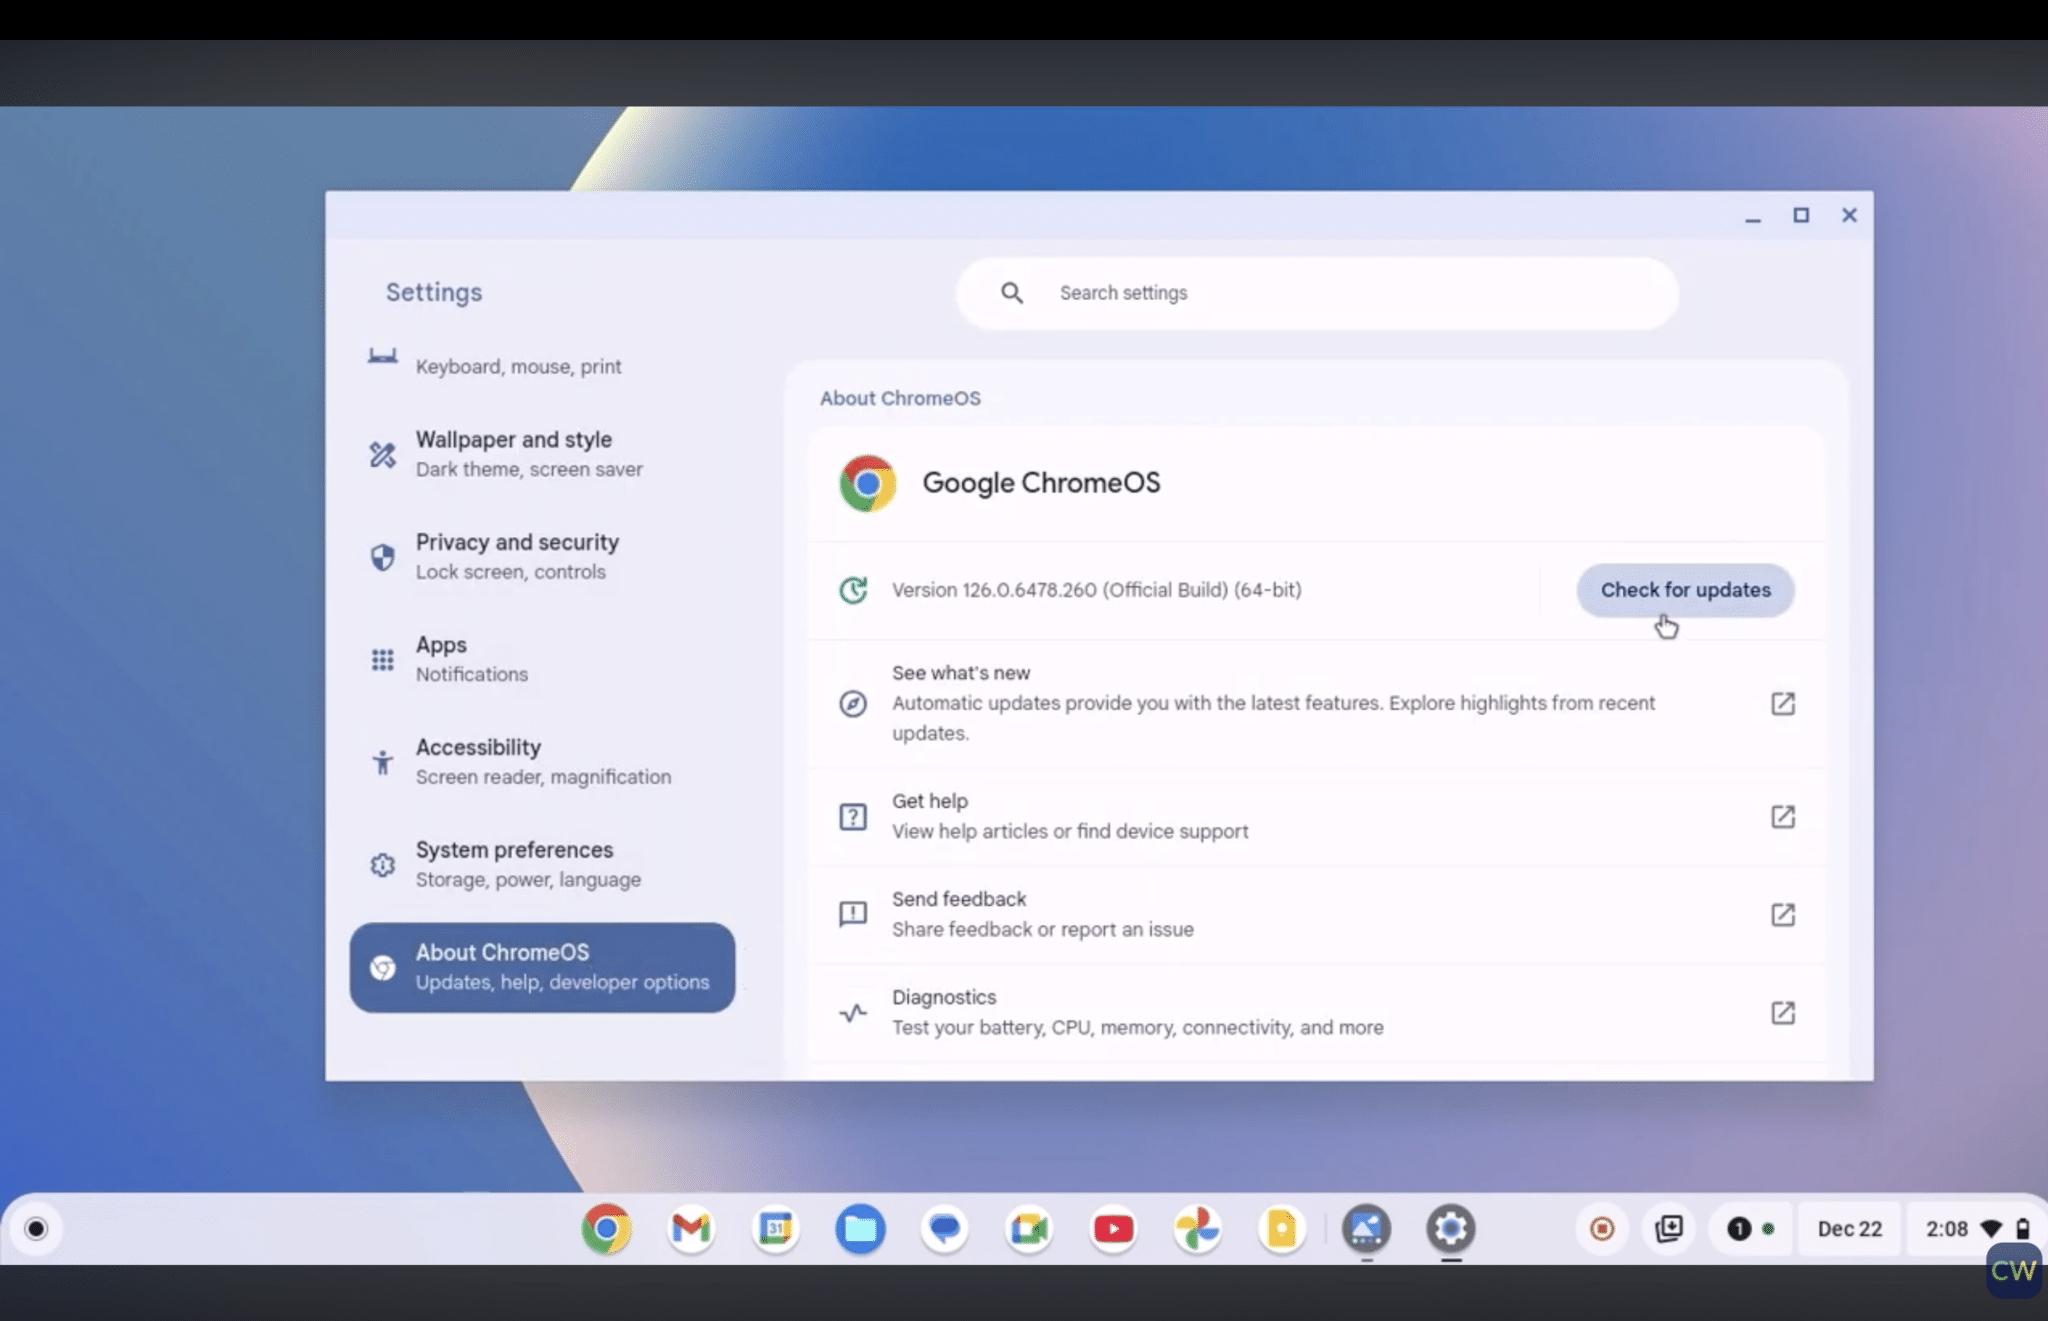This screenshot has width=2048, height=1321.
Task: Open Diagnostics external link icon
Action: [x=1783, y=1012]
